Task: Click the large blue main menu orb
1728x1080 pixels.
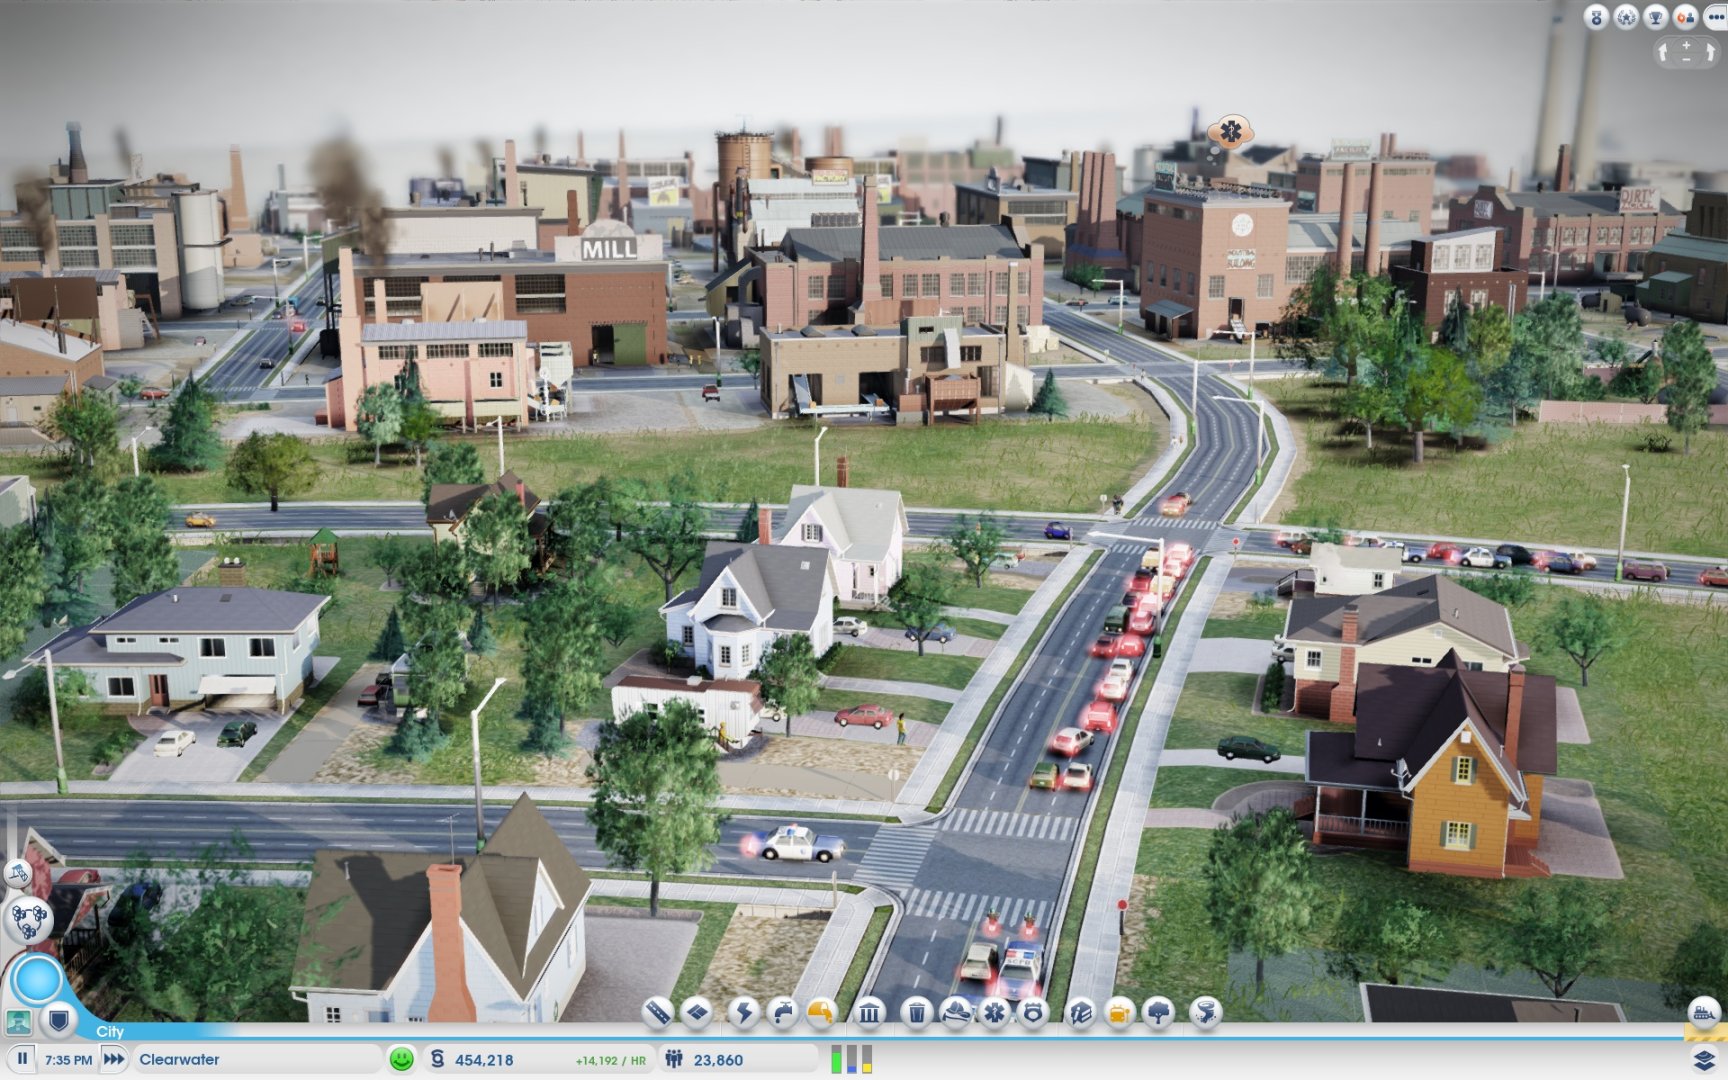Action: click(38, 979)
